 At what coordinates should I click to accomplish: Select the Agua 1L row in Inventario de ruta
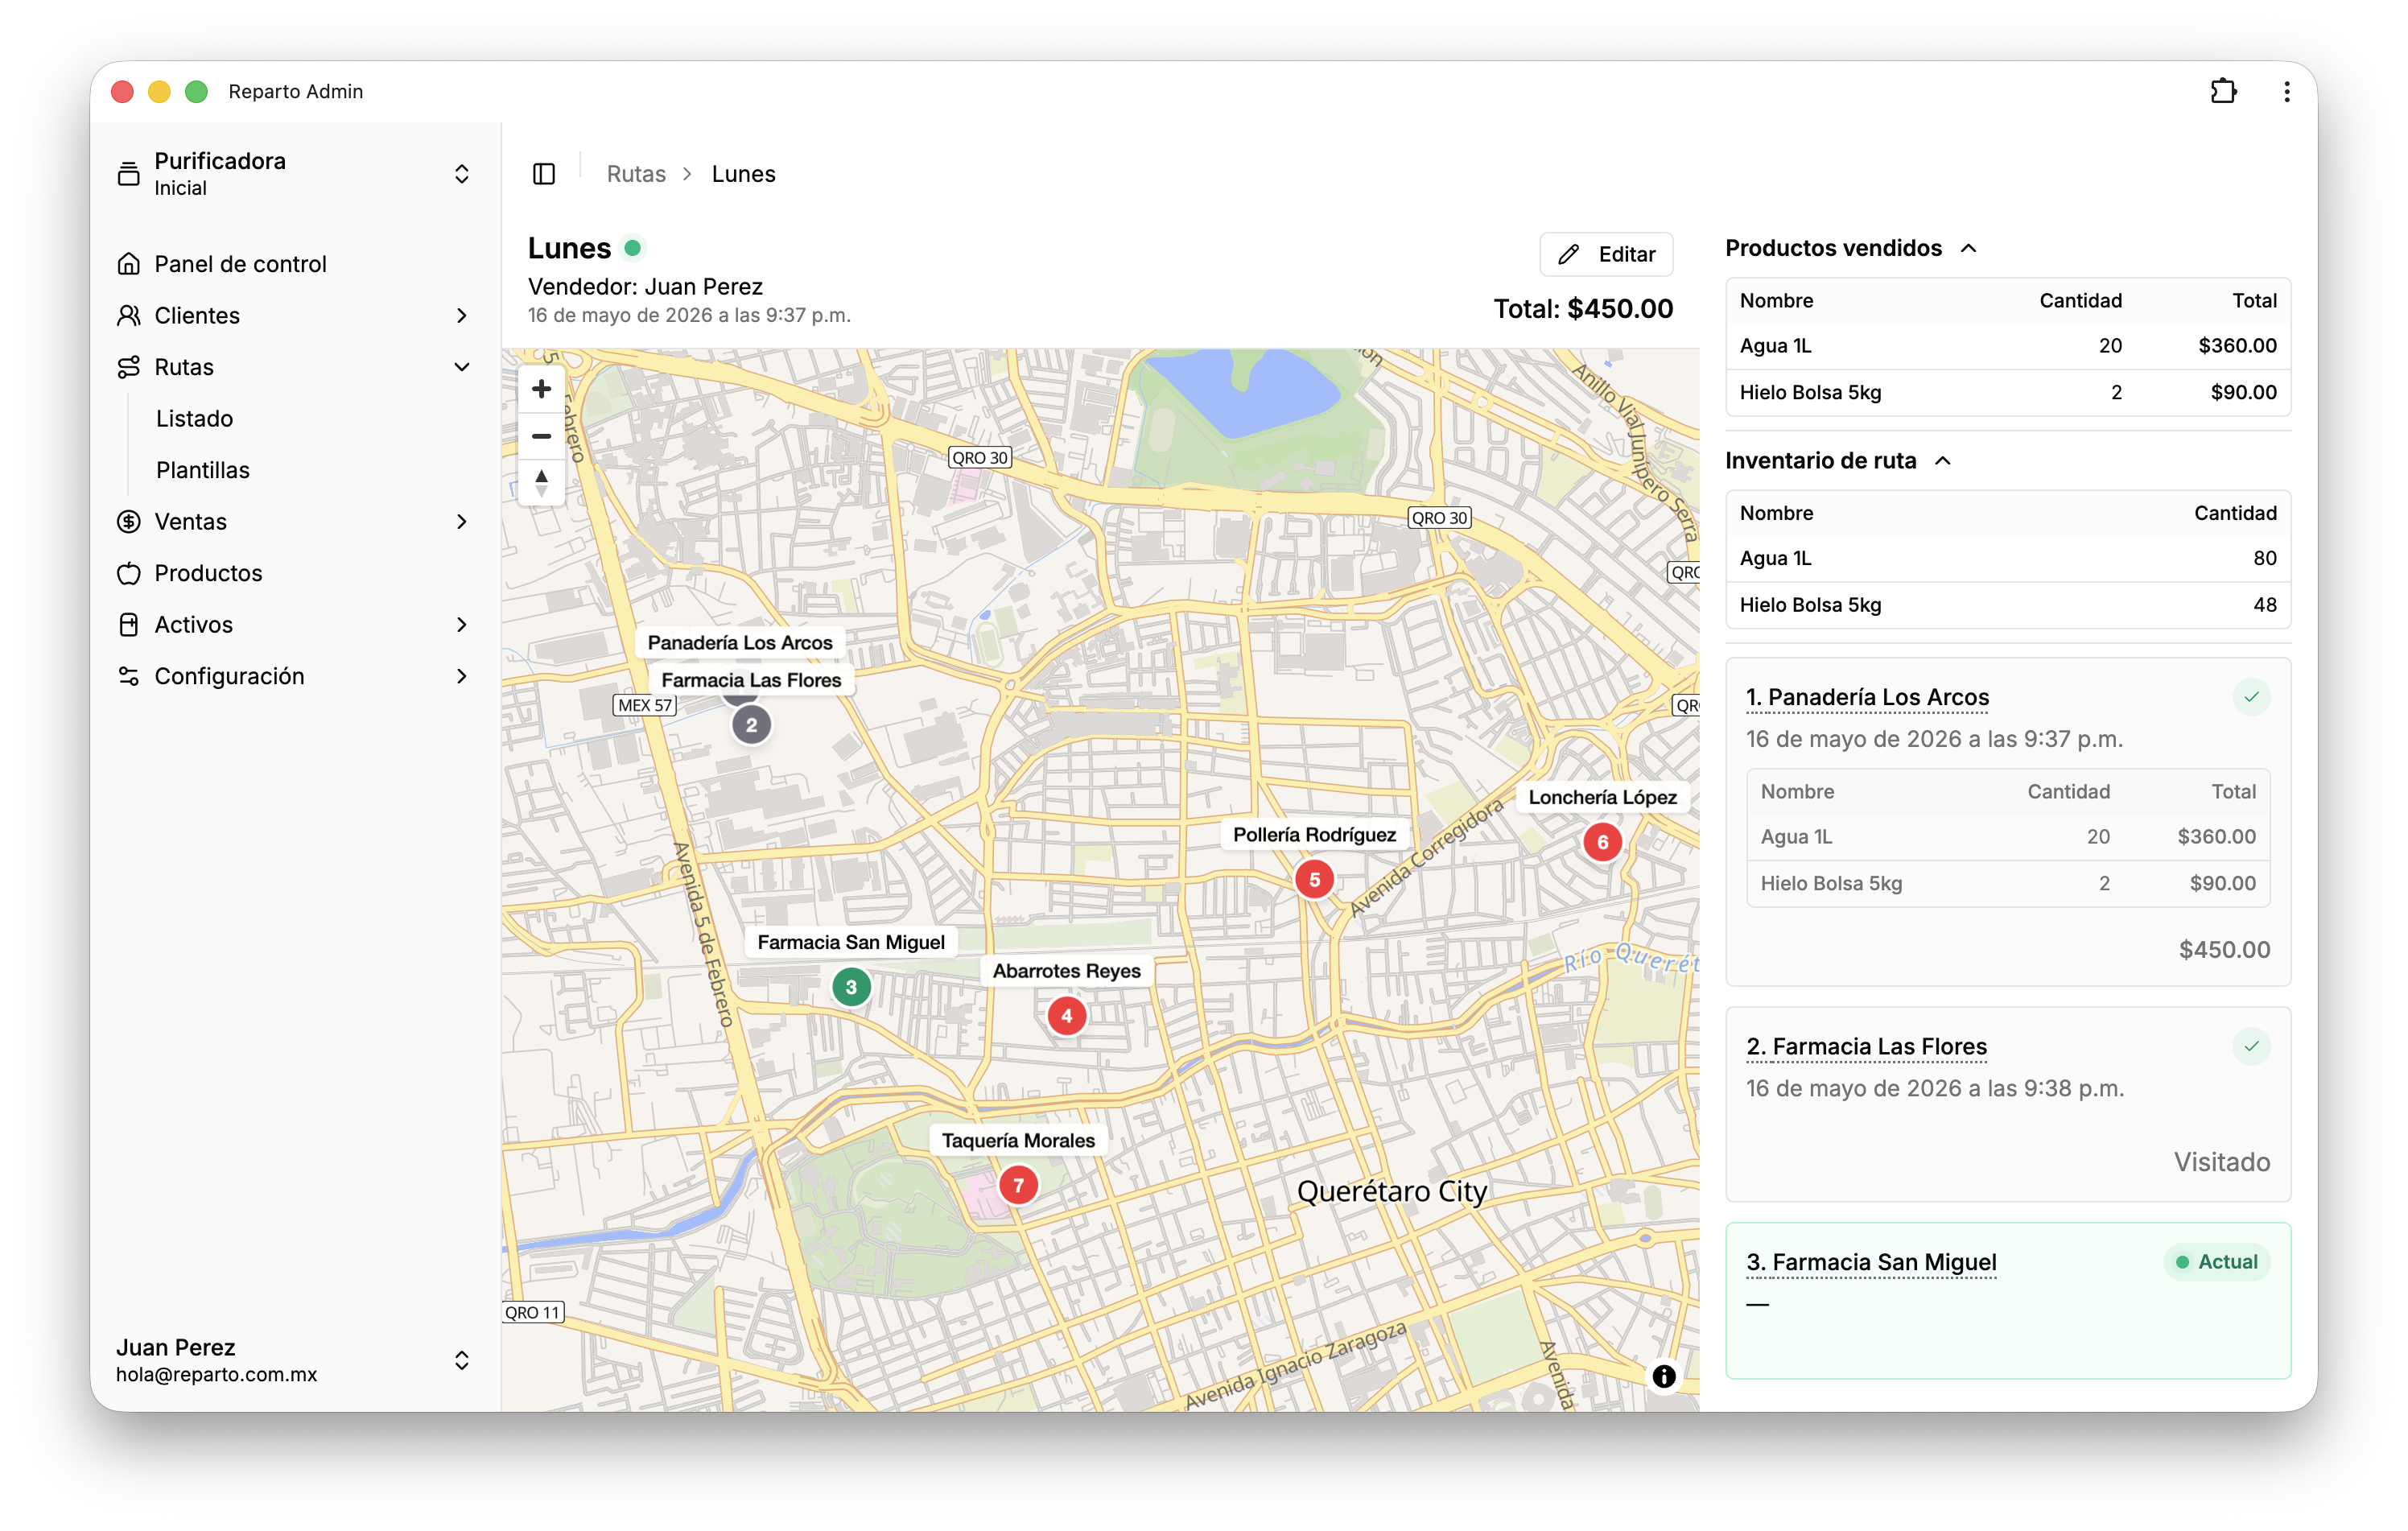click(2008, 558)
